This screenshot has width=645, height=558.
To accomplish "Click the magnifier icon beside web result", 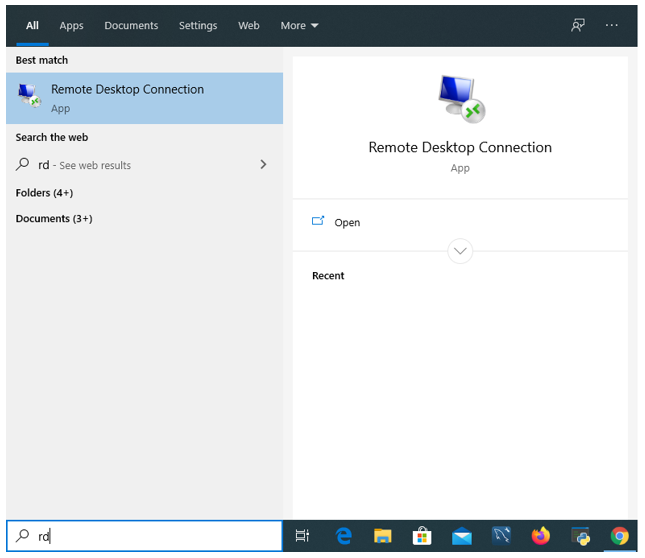I will [x=22, y=164].
